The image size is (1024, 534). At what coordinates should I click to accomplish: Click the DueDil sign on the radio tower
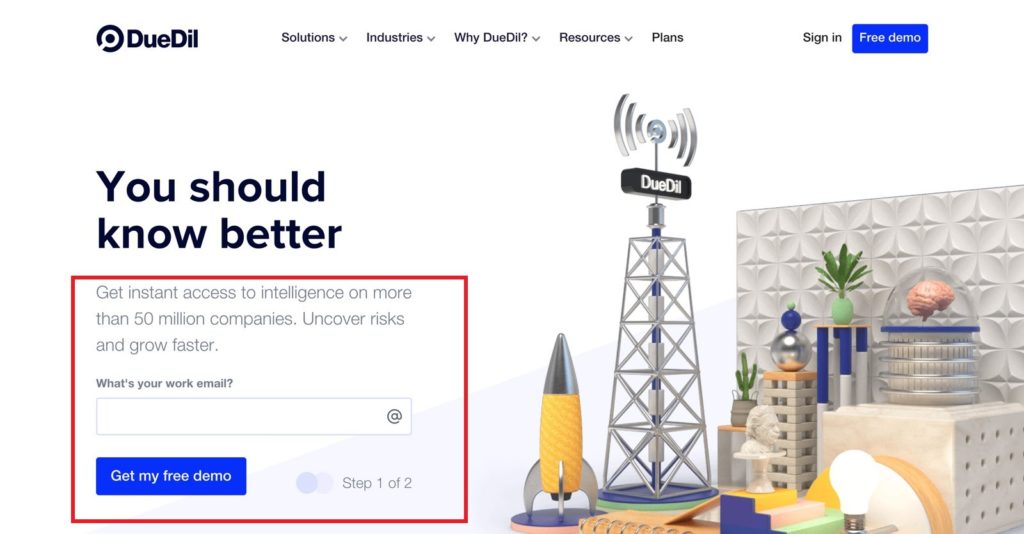[x=656, y=183]
